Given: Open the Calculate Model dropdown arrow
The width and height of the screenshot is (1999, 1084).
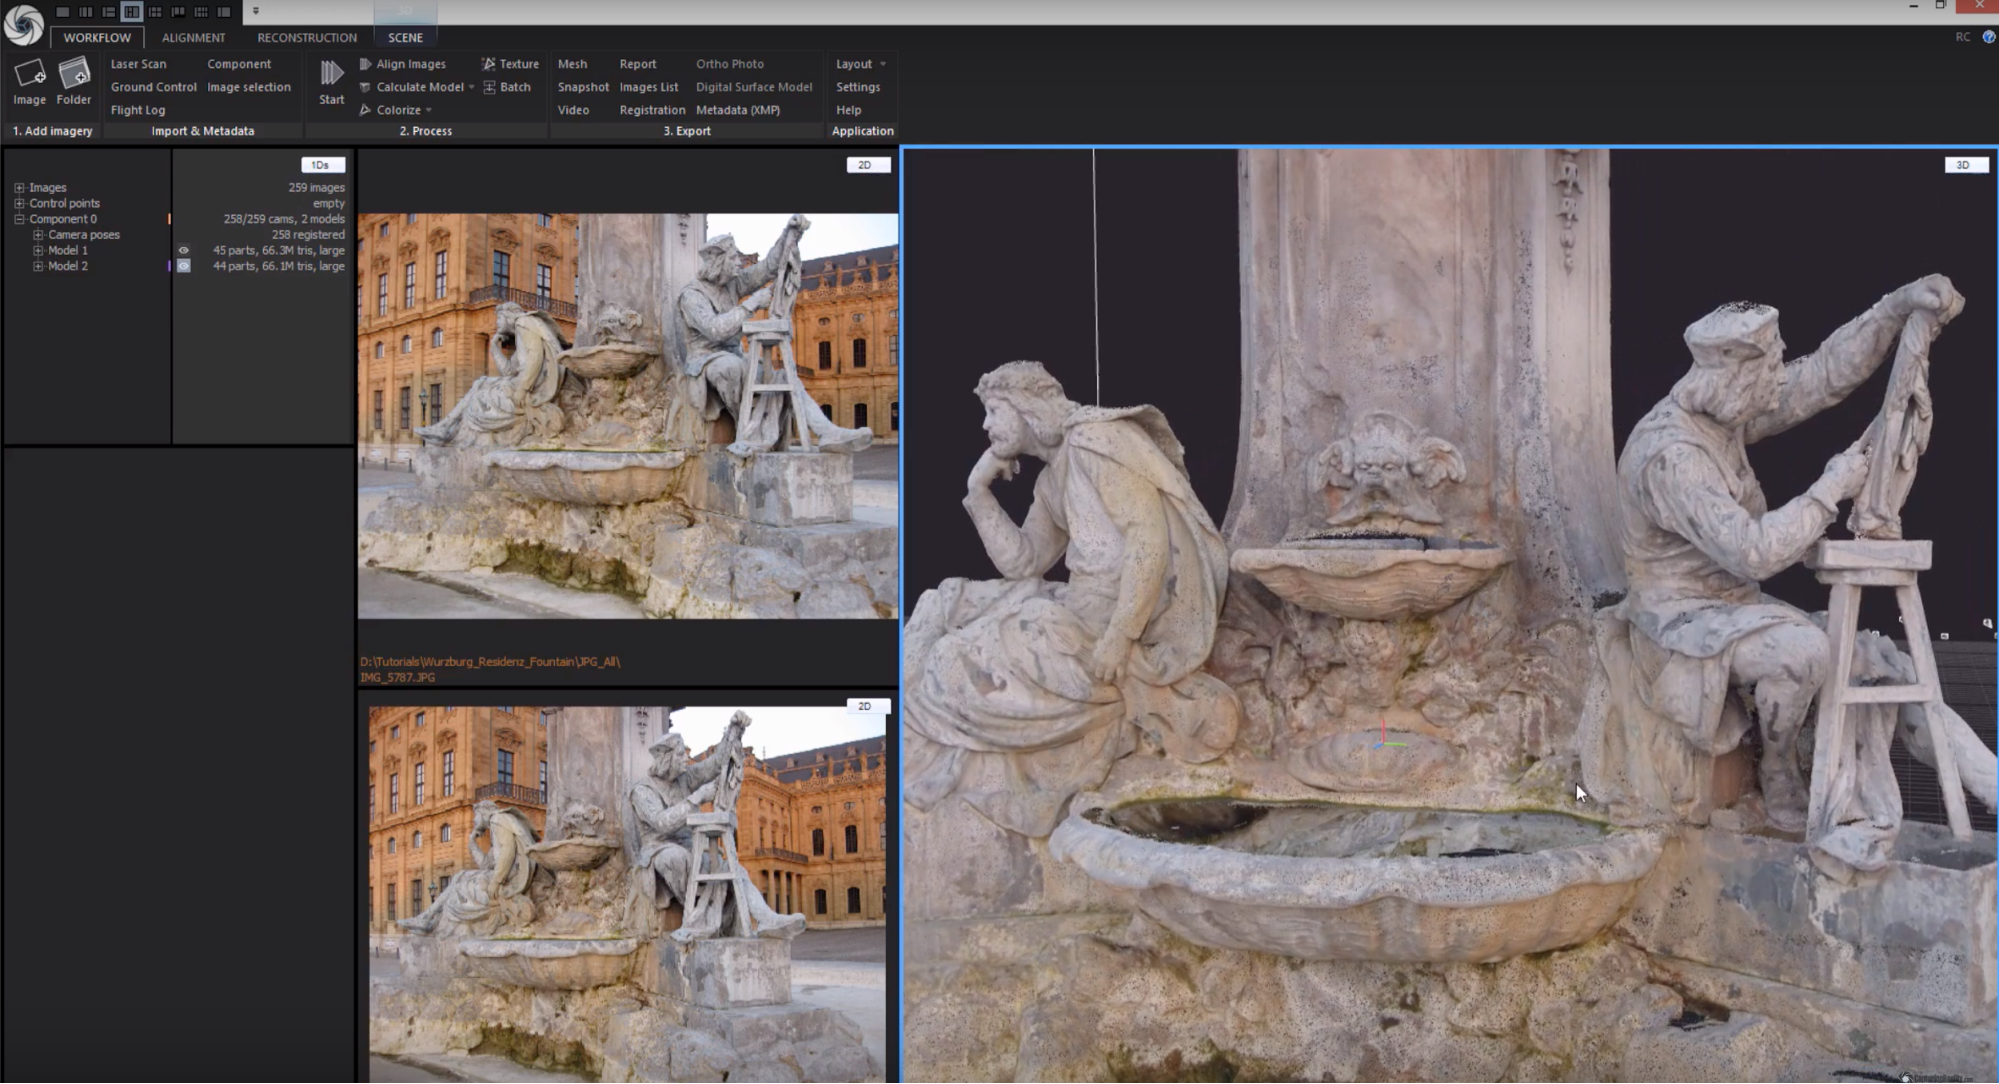Looking at the screenshot, I should point(471,87).
